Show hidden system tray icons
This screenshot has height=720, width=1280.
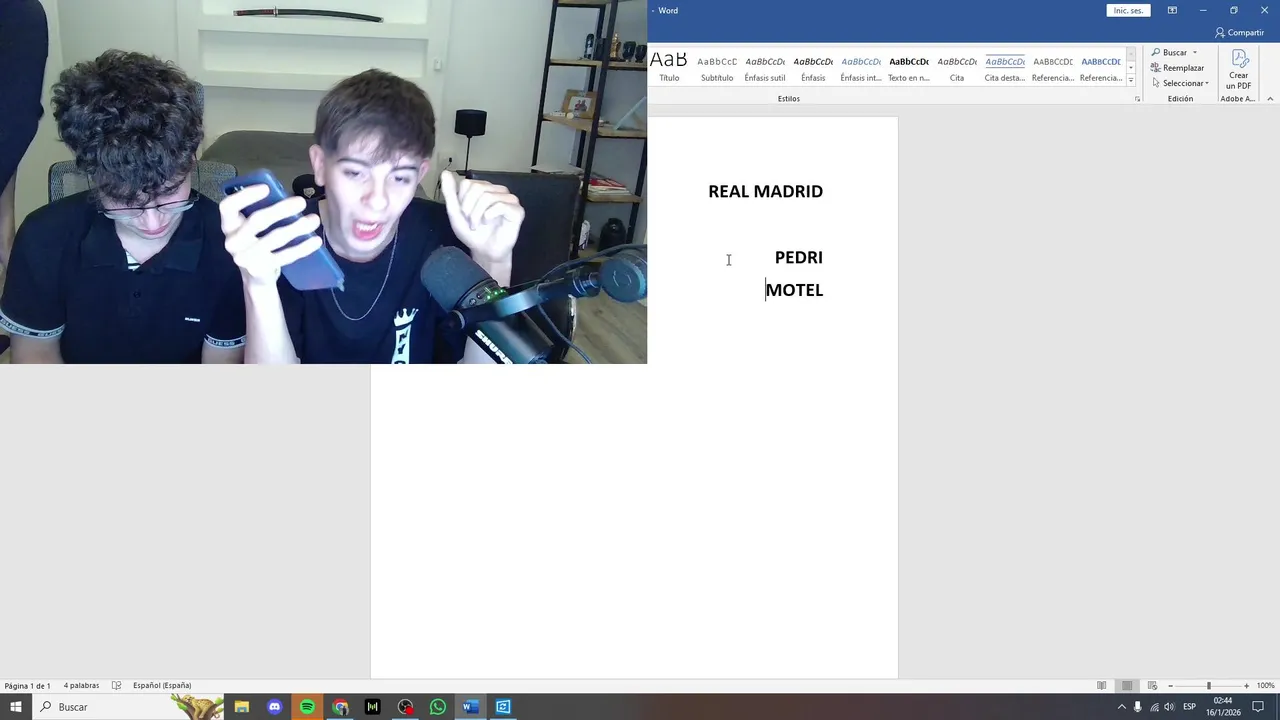1121,707
